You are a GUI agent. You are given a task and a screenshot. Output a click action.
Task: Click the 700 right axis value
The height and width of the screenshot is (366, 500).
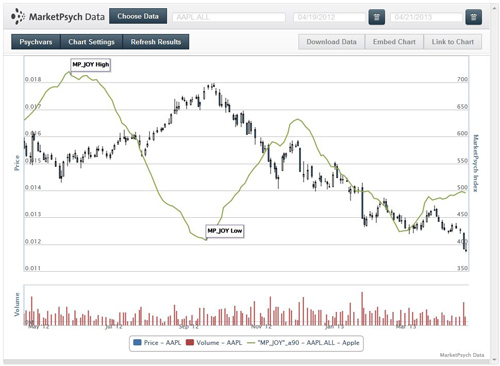[462, 79]
